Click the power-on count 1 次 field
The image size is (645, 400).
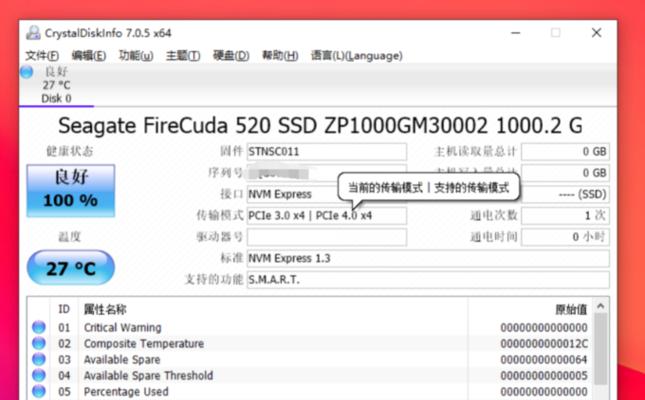click(565, 216)
